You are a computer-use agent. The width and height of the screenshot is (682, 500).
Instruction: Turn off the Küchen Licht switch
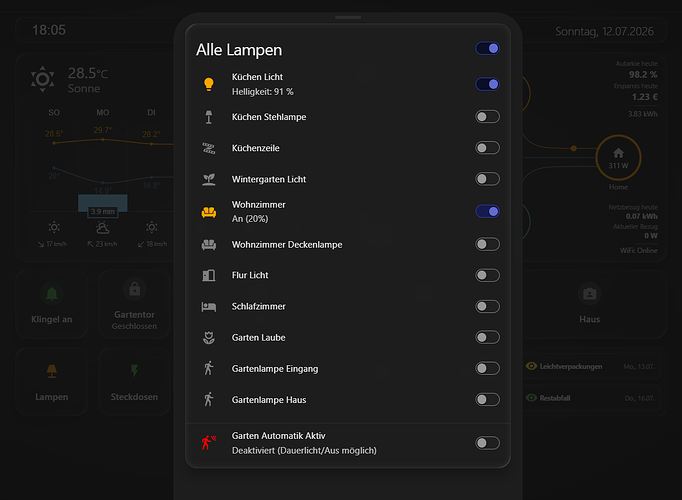pyautogui.click(x=487, y=84)
